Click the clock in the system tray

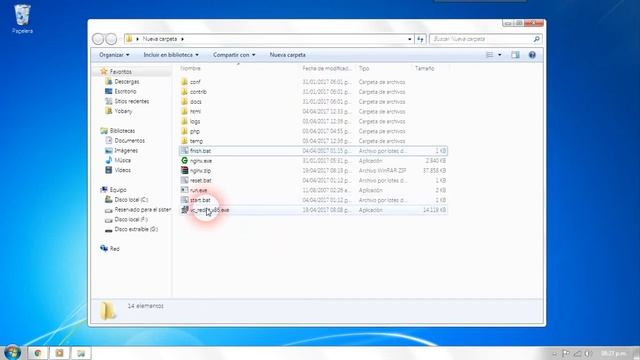(x=614, y=353)
